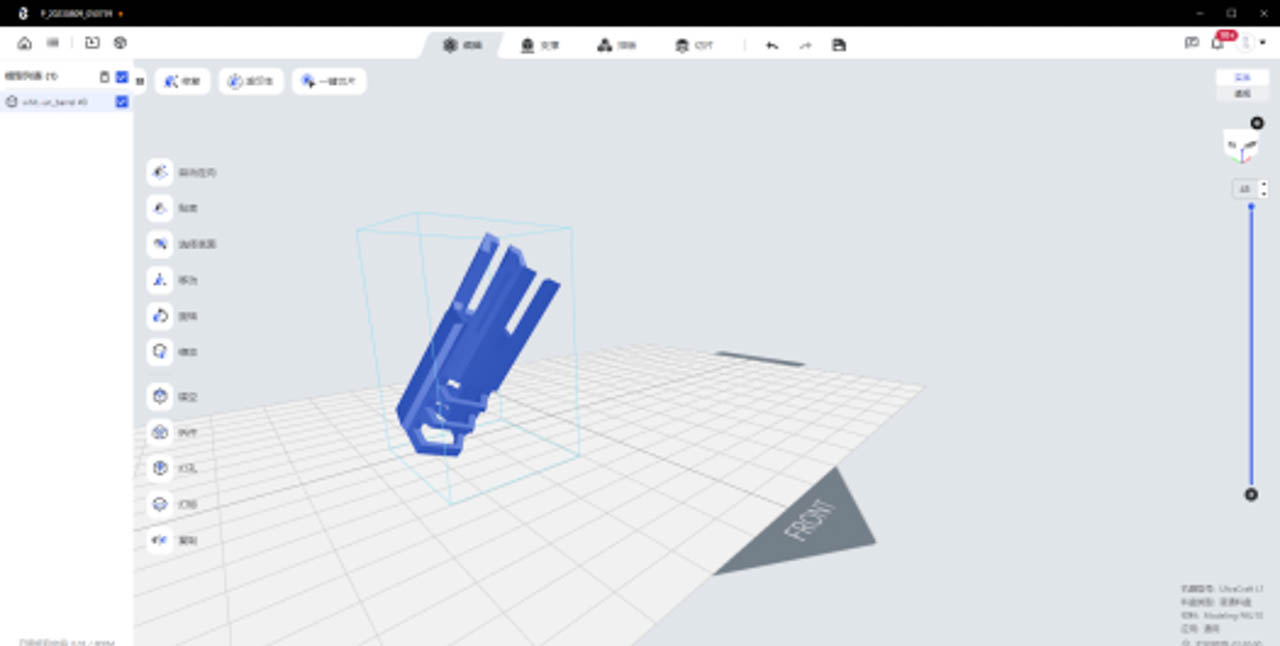The height and width of the screenshot is (646, 1280).
Task: Select the Move tool in left toolbar
Action: pyautogui.click(x=160, y=280)
